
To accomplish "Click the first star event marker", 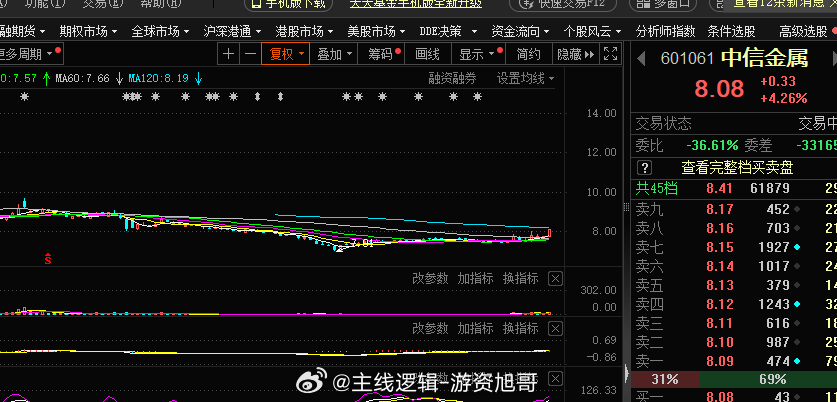I will (x=24, y=97).
